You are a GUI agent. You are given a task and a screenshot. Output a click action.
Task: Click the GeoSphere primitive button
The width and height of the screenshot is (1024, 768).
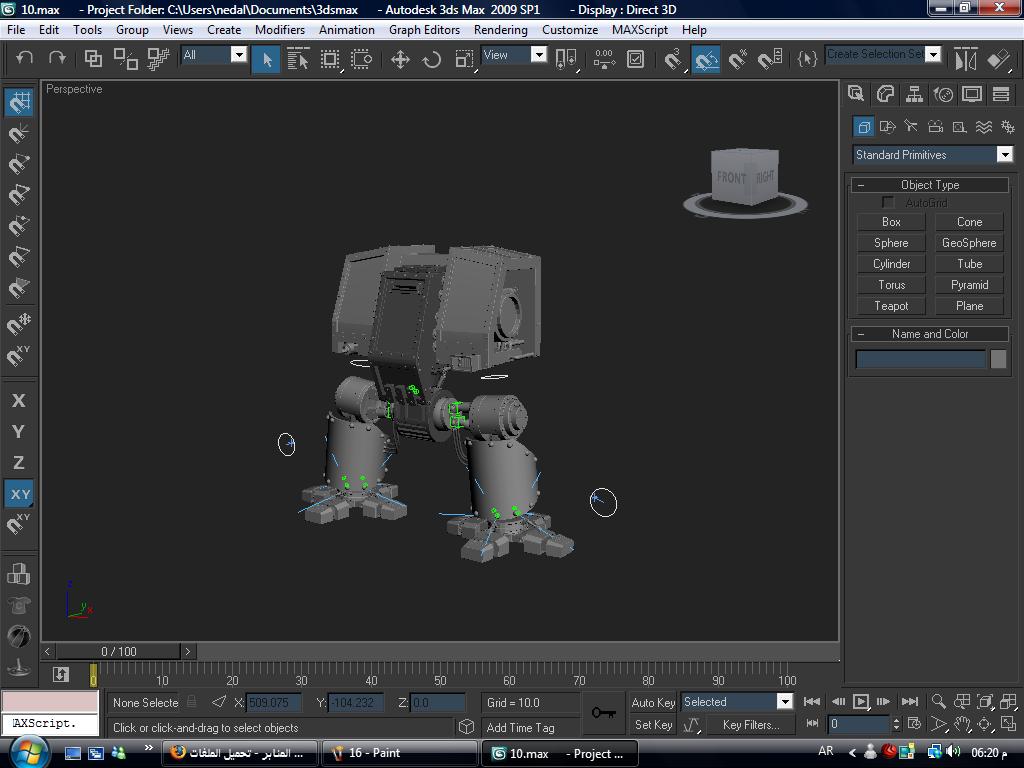969,243
